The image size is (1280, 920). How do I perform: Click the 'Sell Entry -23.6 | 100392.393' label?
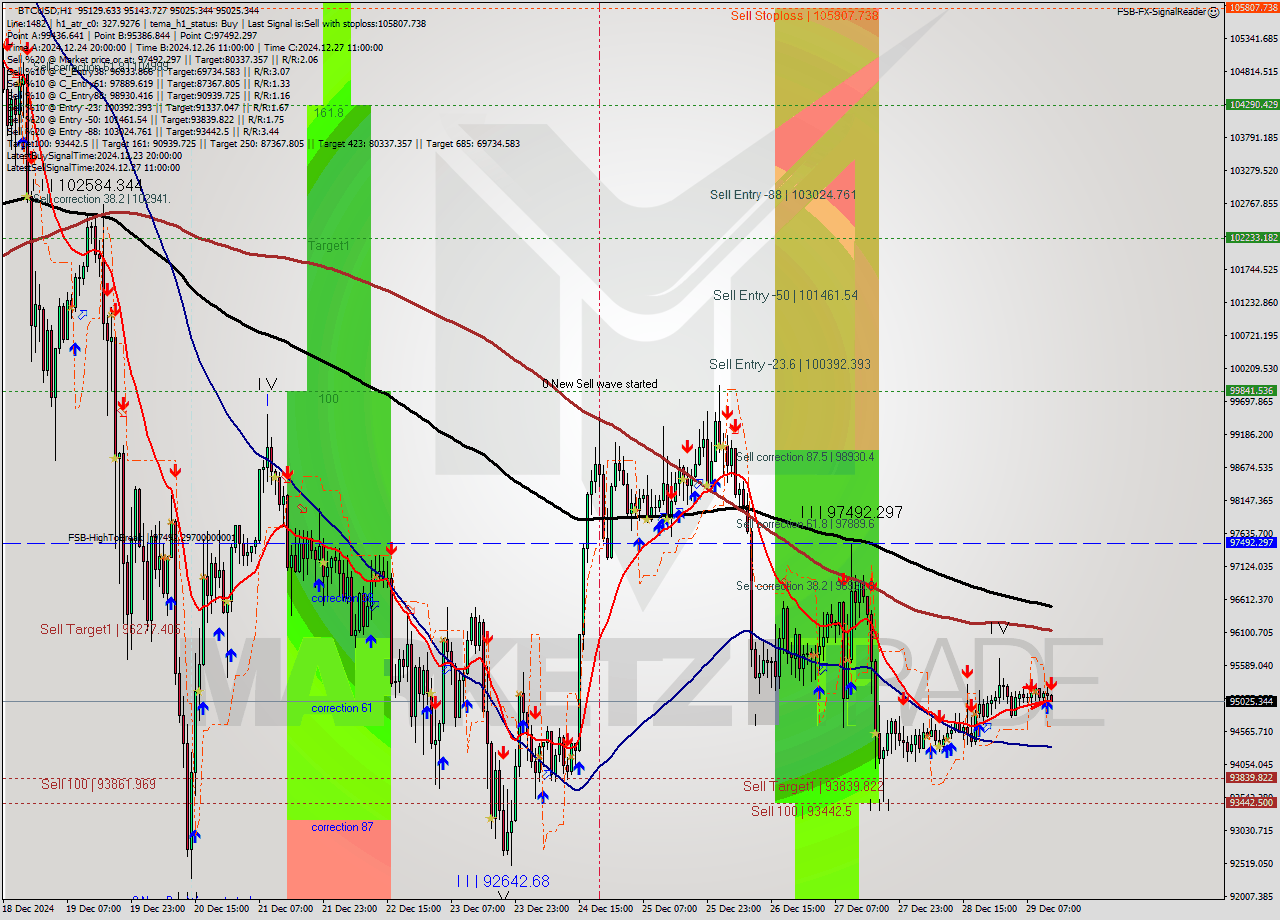[x=789, y=364]
